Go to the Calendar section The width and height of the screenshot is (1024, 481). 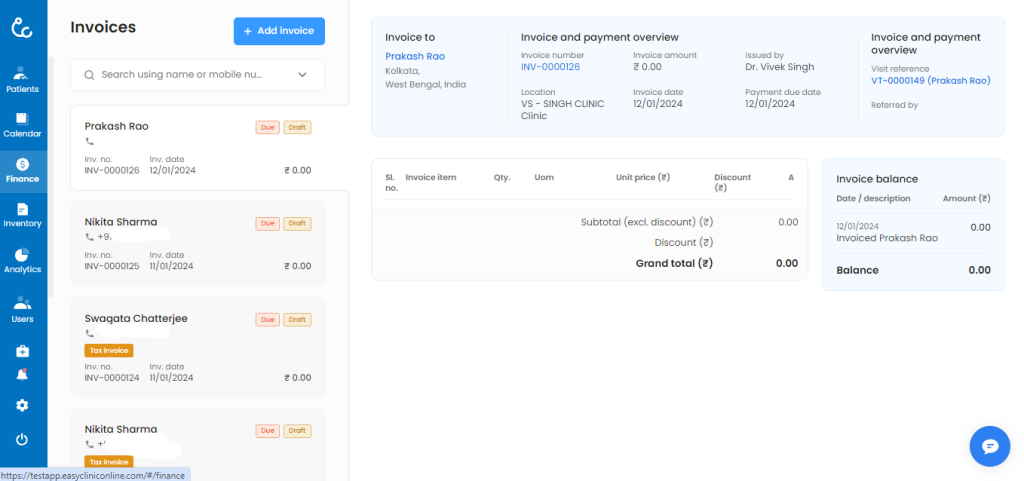[x=22, y=124]
